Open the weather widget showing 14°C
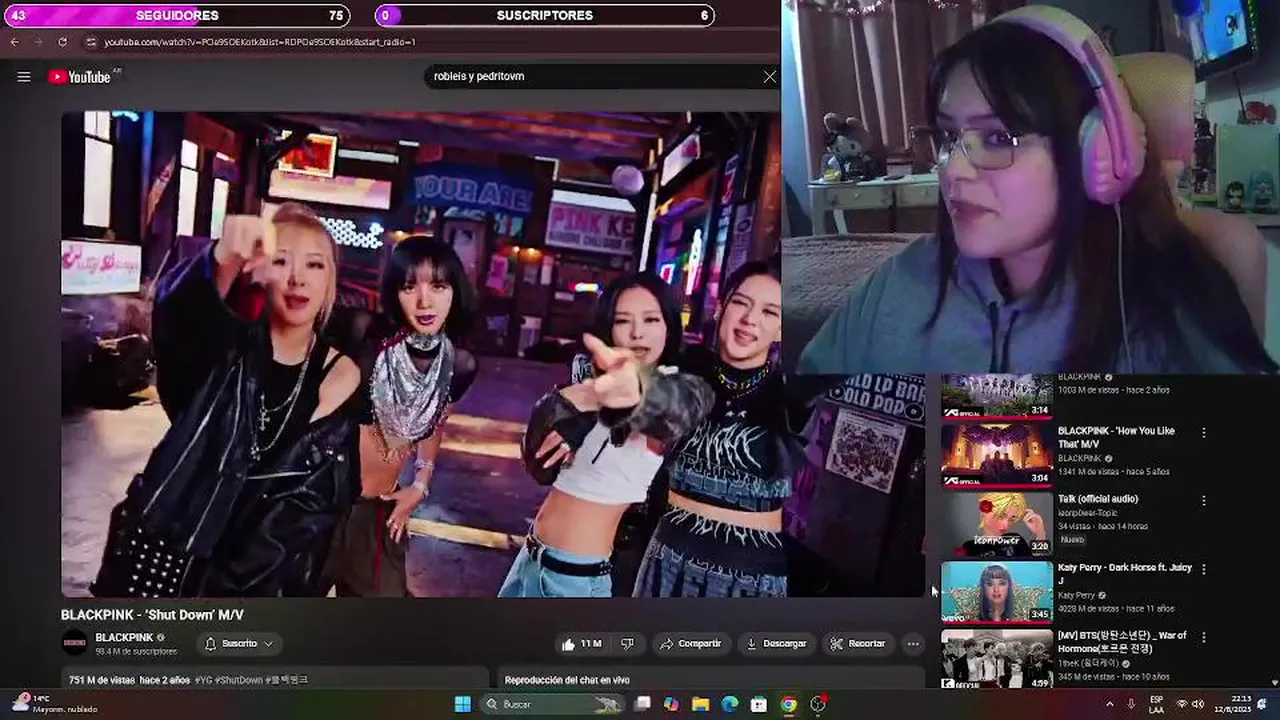This screenshot has height=720, width=1280. (x=55, y=703)
